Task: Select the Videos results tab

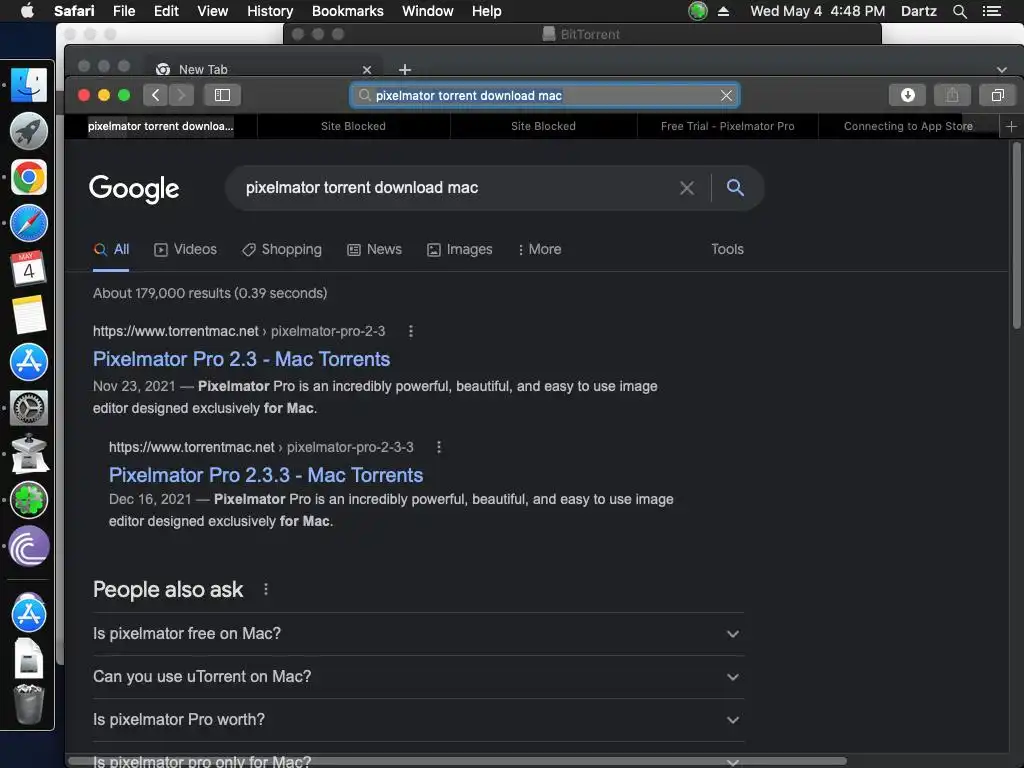Action: [x=185, y=249]
